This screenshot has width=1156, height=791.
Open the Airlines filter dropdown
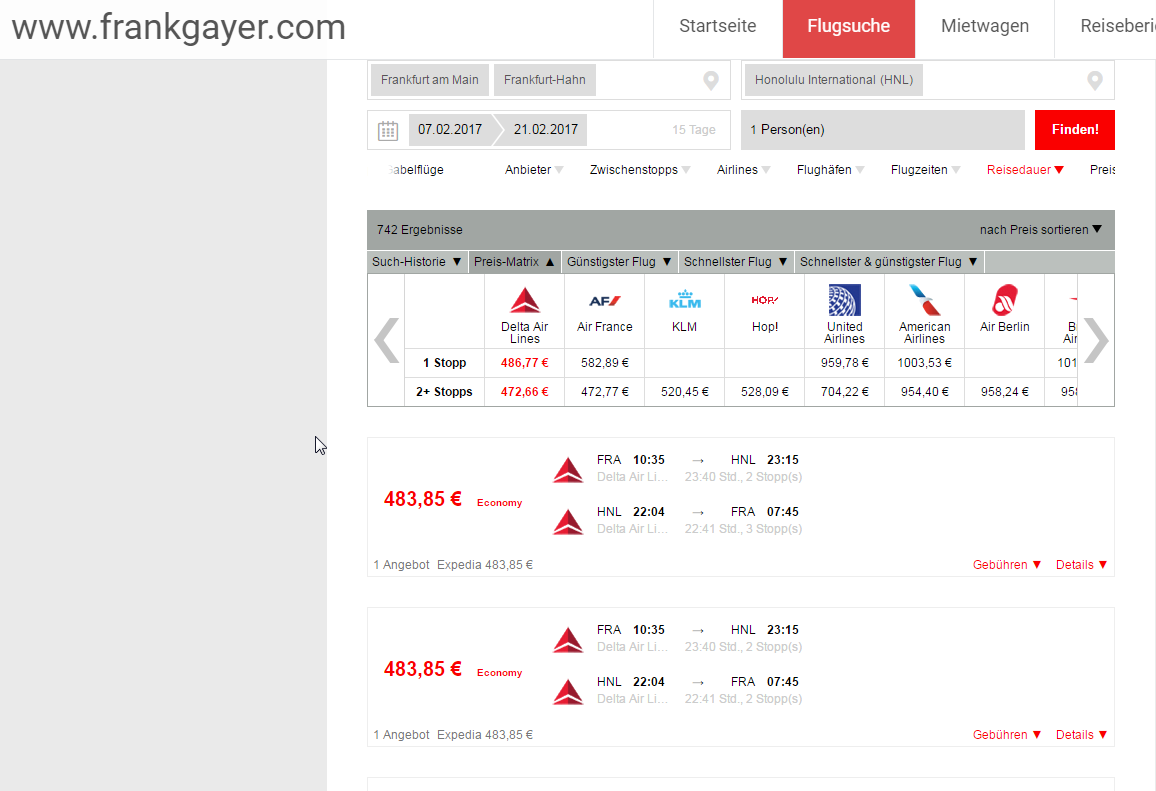(x=743, y=170)
